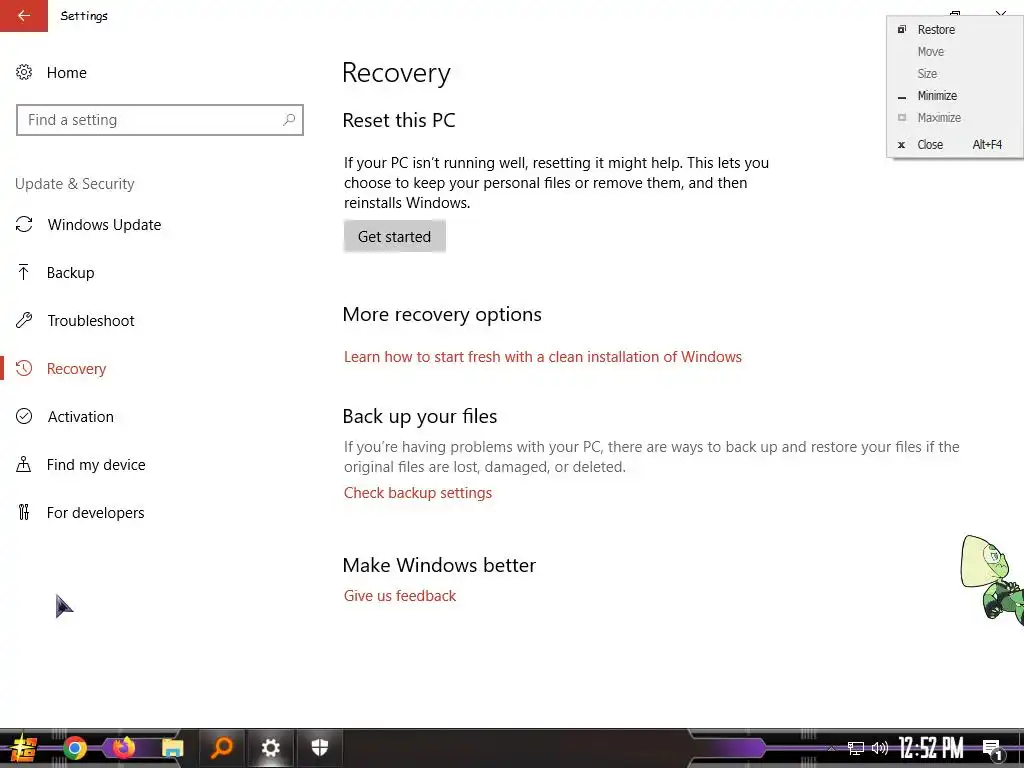The width and height of the screenshot is (1024, 768).
Task: Open Check backup settings link
Action: pyautogui.click(x=418, y=492)
